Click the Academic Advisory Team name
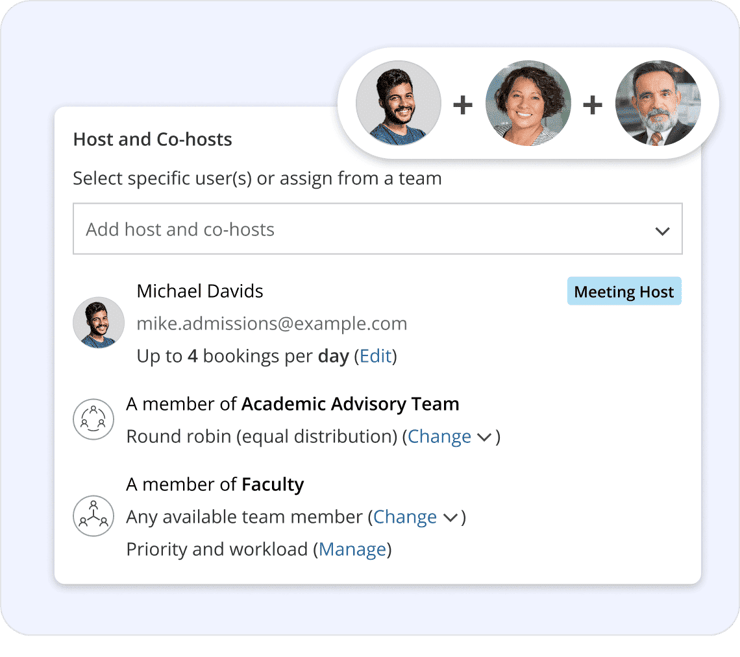 coord(350,404)
